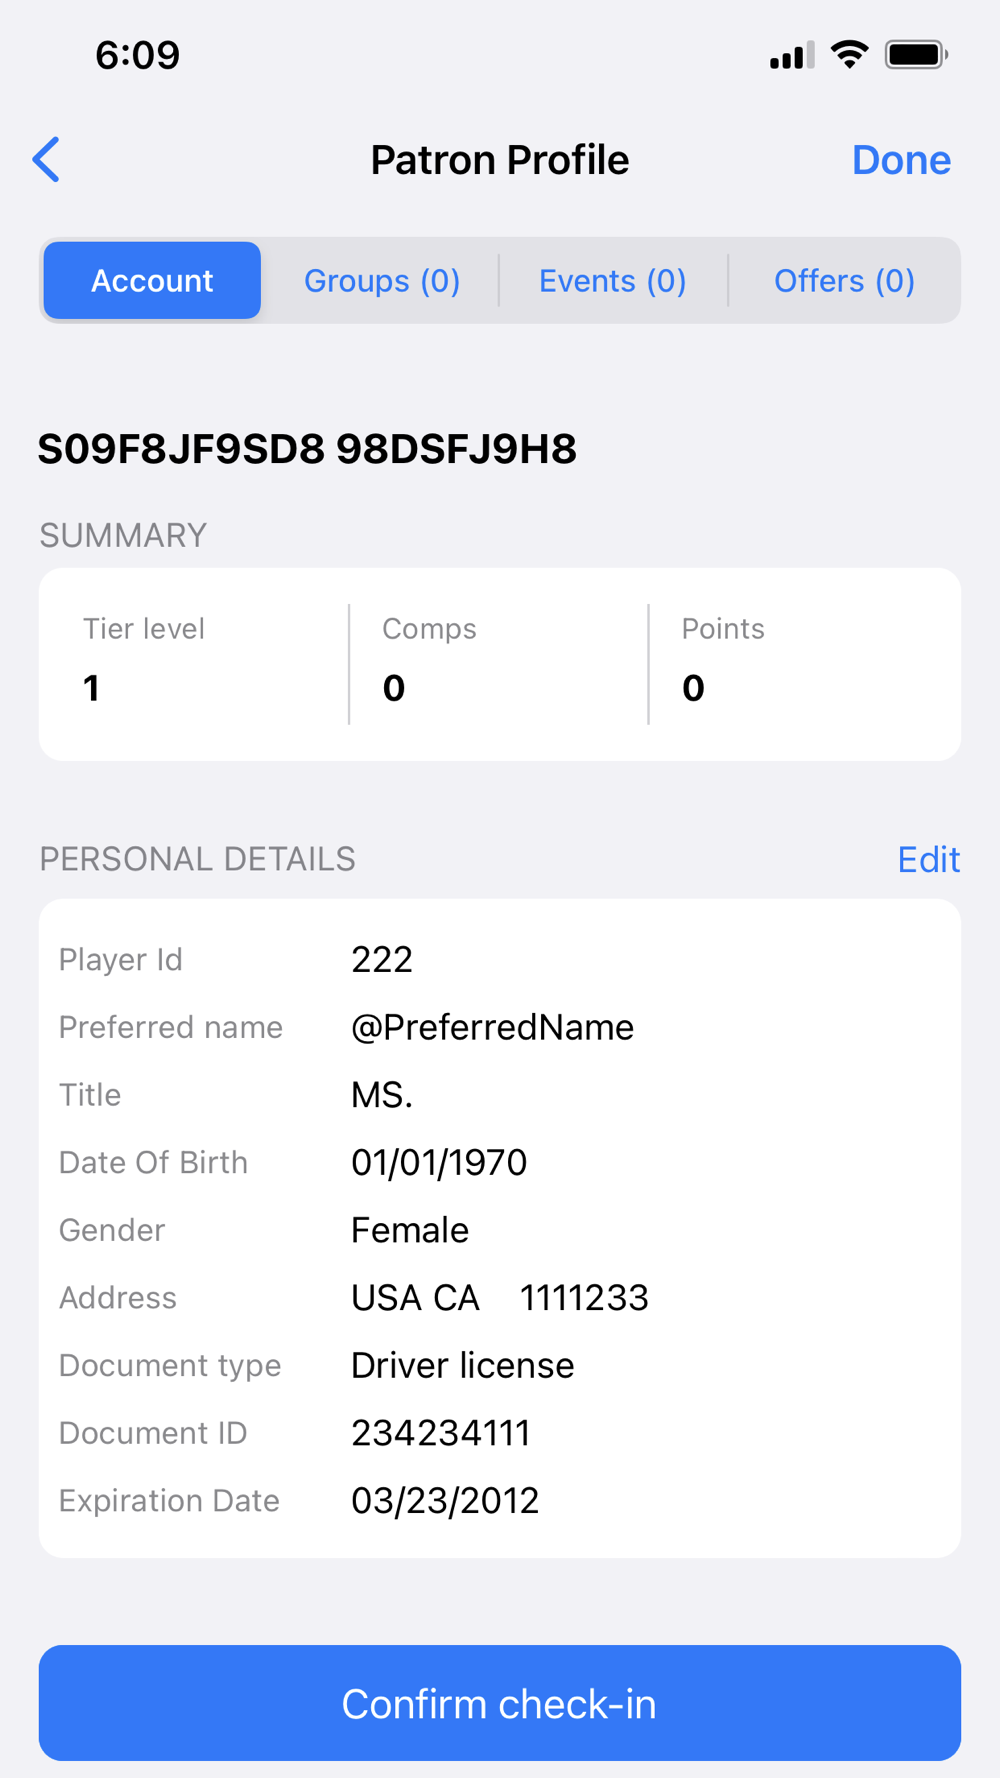
Task: Tap the back chevron arrow
Action: [46, 160]
